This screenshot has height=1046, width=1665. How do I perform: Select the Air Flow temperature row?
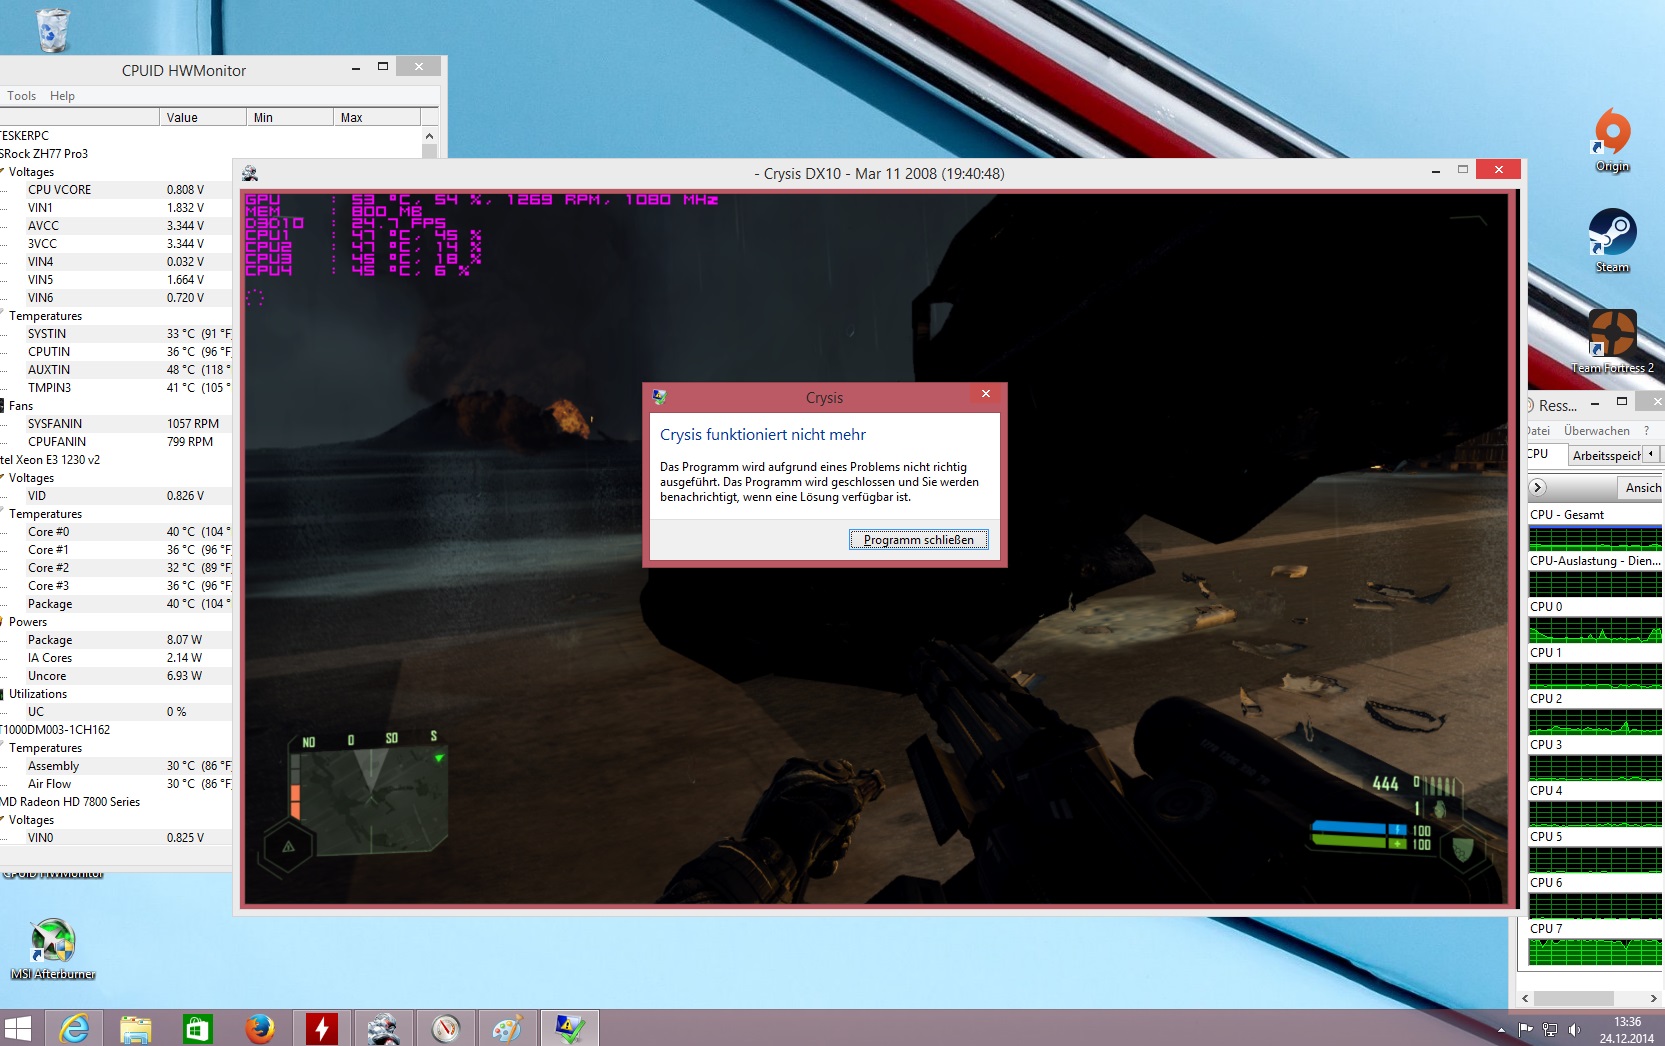click(x=116, y=784)
